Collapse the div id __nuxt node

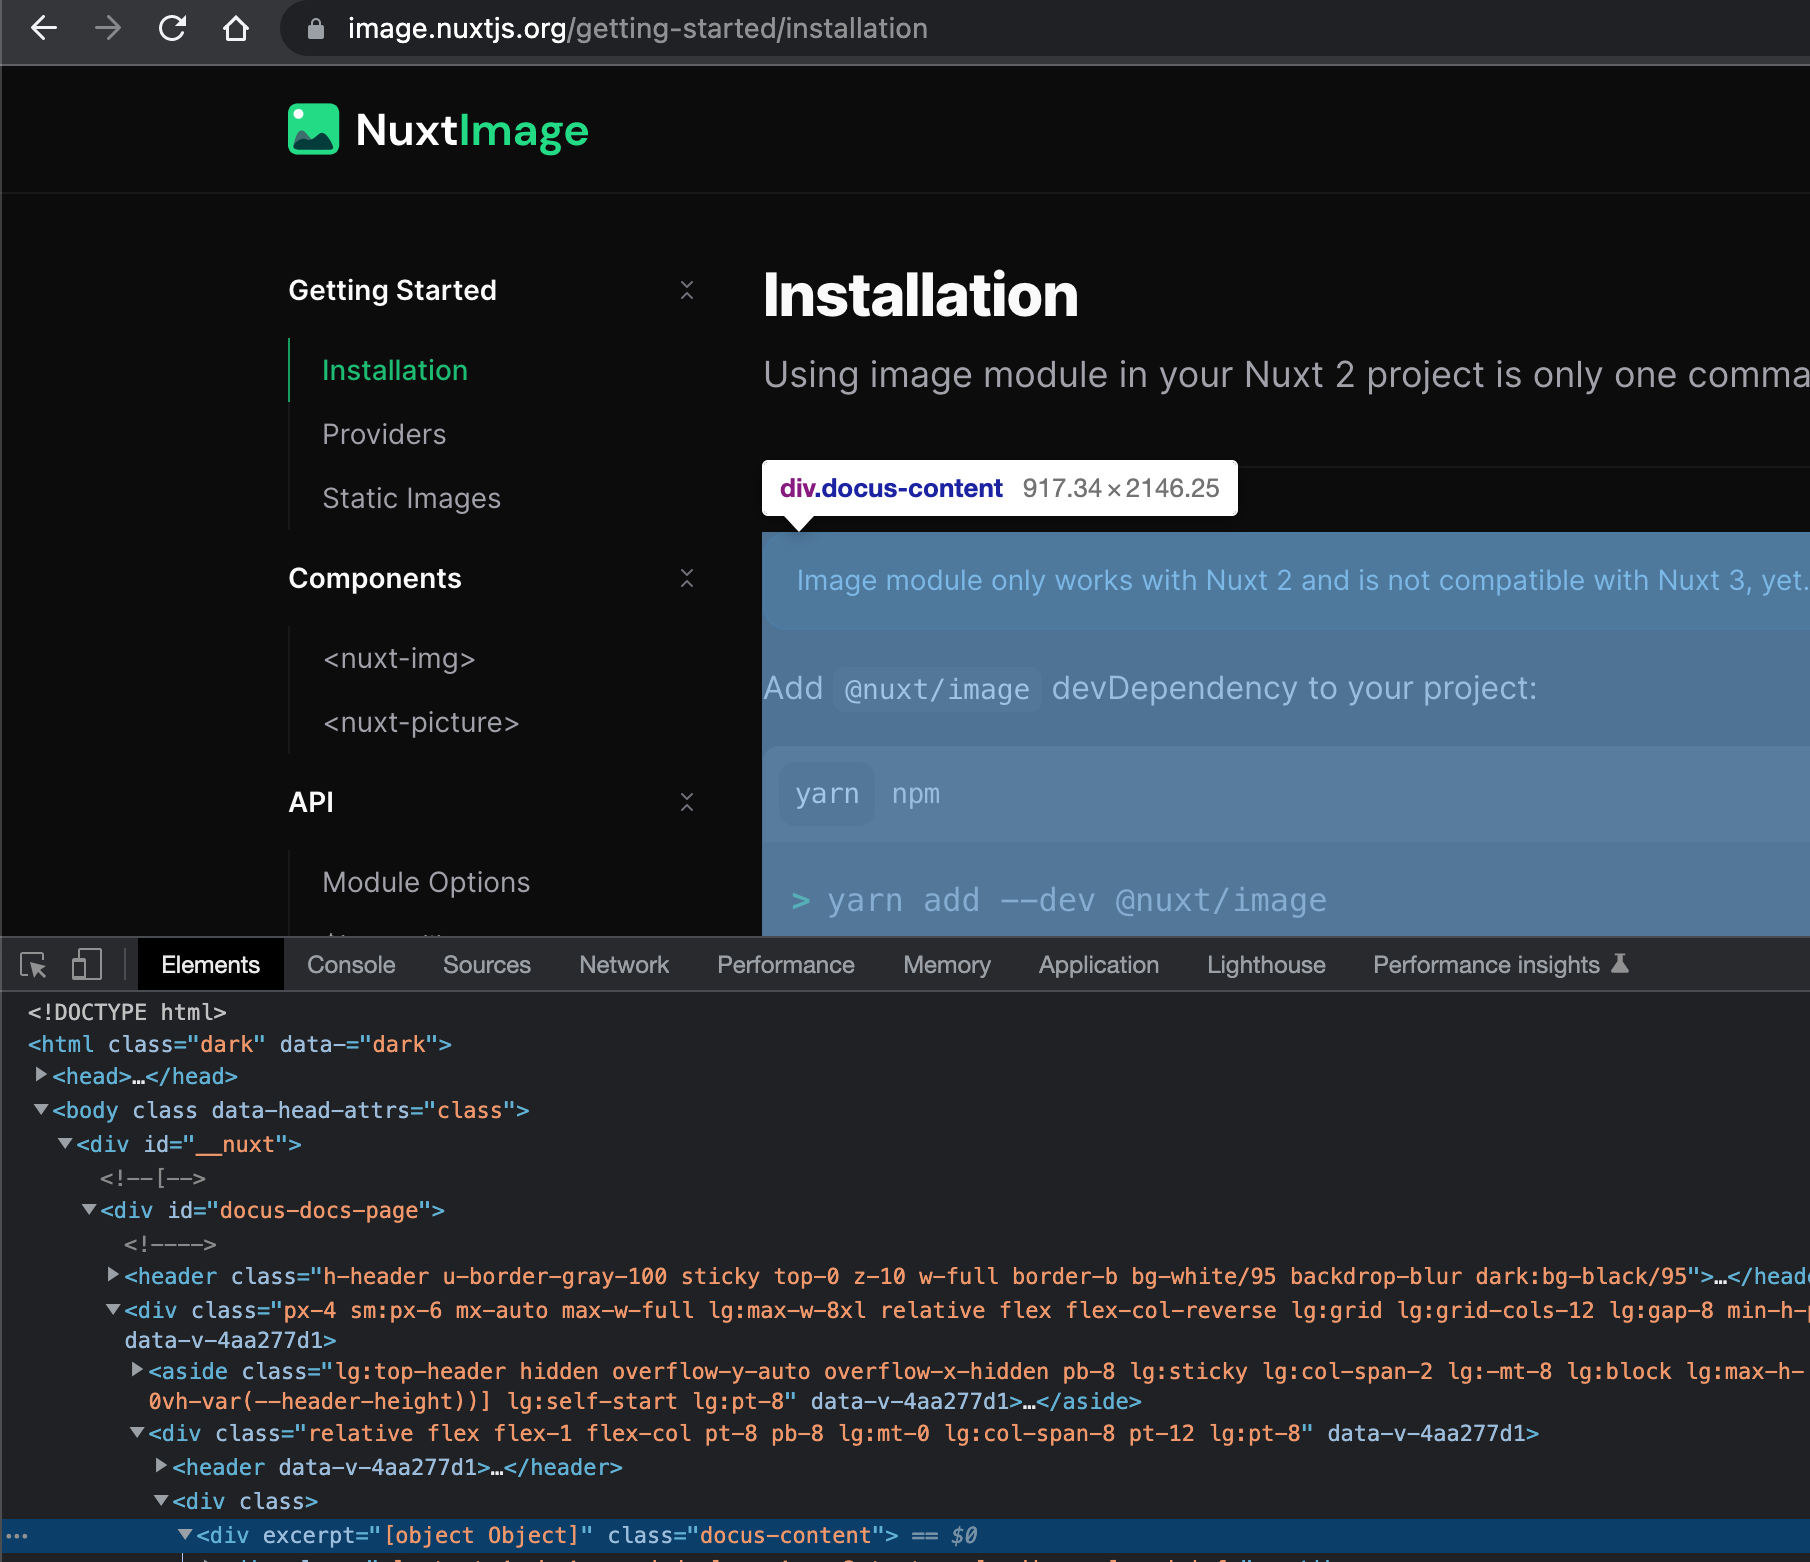(x=65, y=1143)
